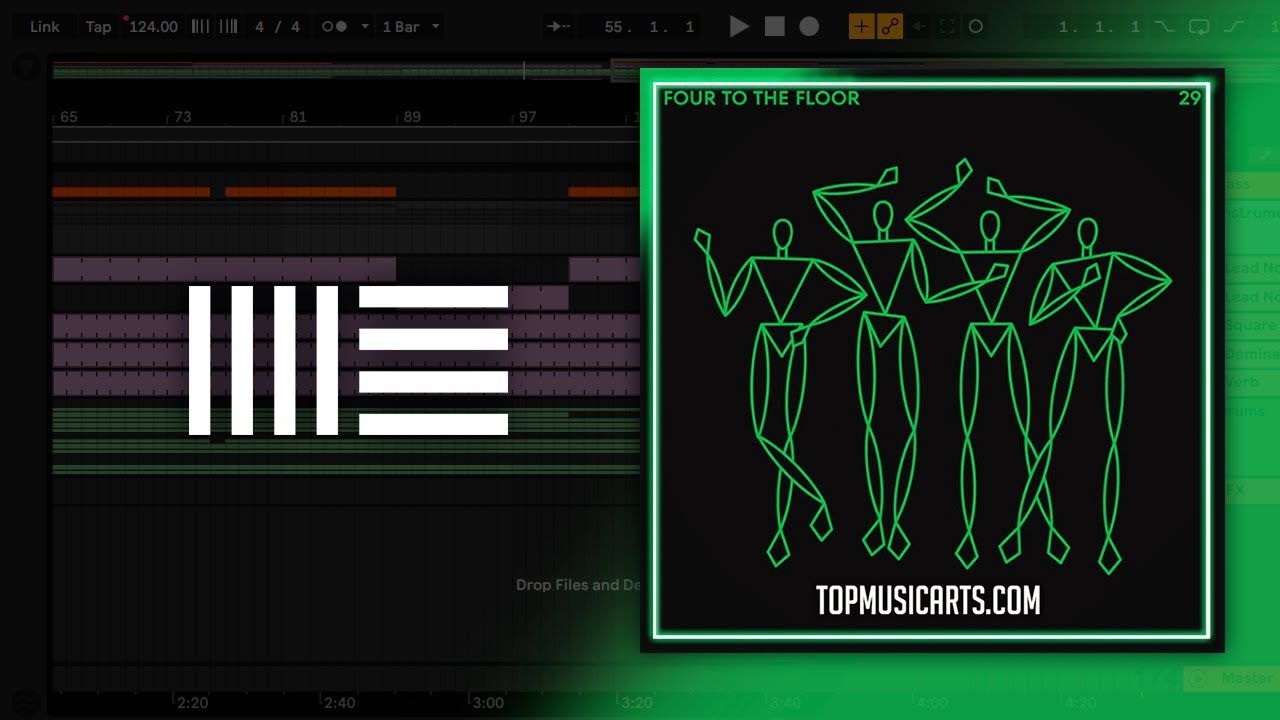
Task: Click the Four To The Floor 29 cover art
Action: pyautogui.click(x=932, y=360)
